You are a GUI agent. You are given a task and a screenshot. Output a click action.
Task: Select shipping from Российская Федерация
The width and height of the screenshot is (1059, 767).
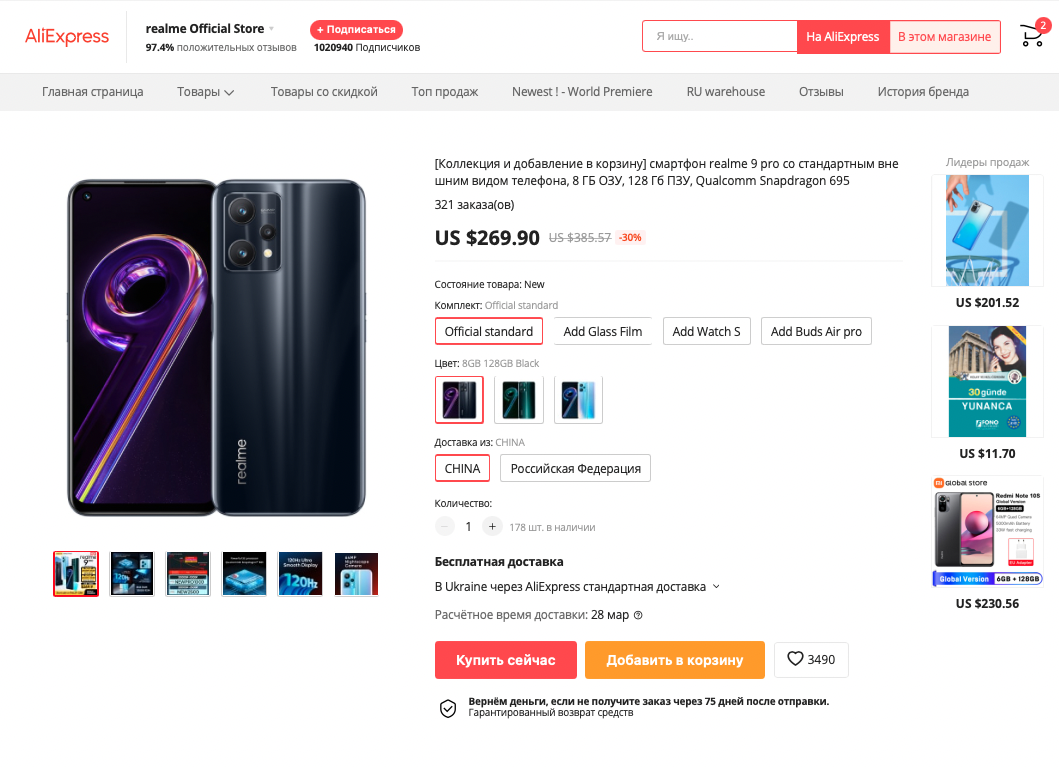[x=576, y=468]
